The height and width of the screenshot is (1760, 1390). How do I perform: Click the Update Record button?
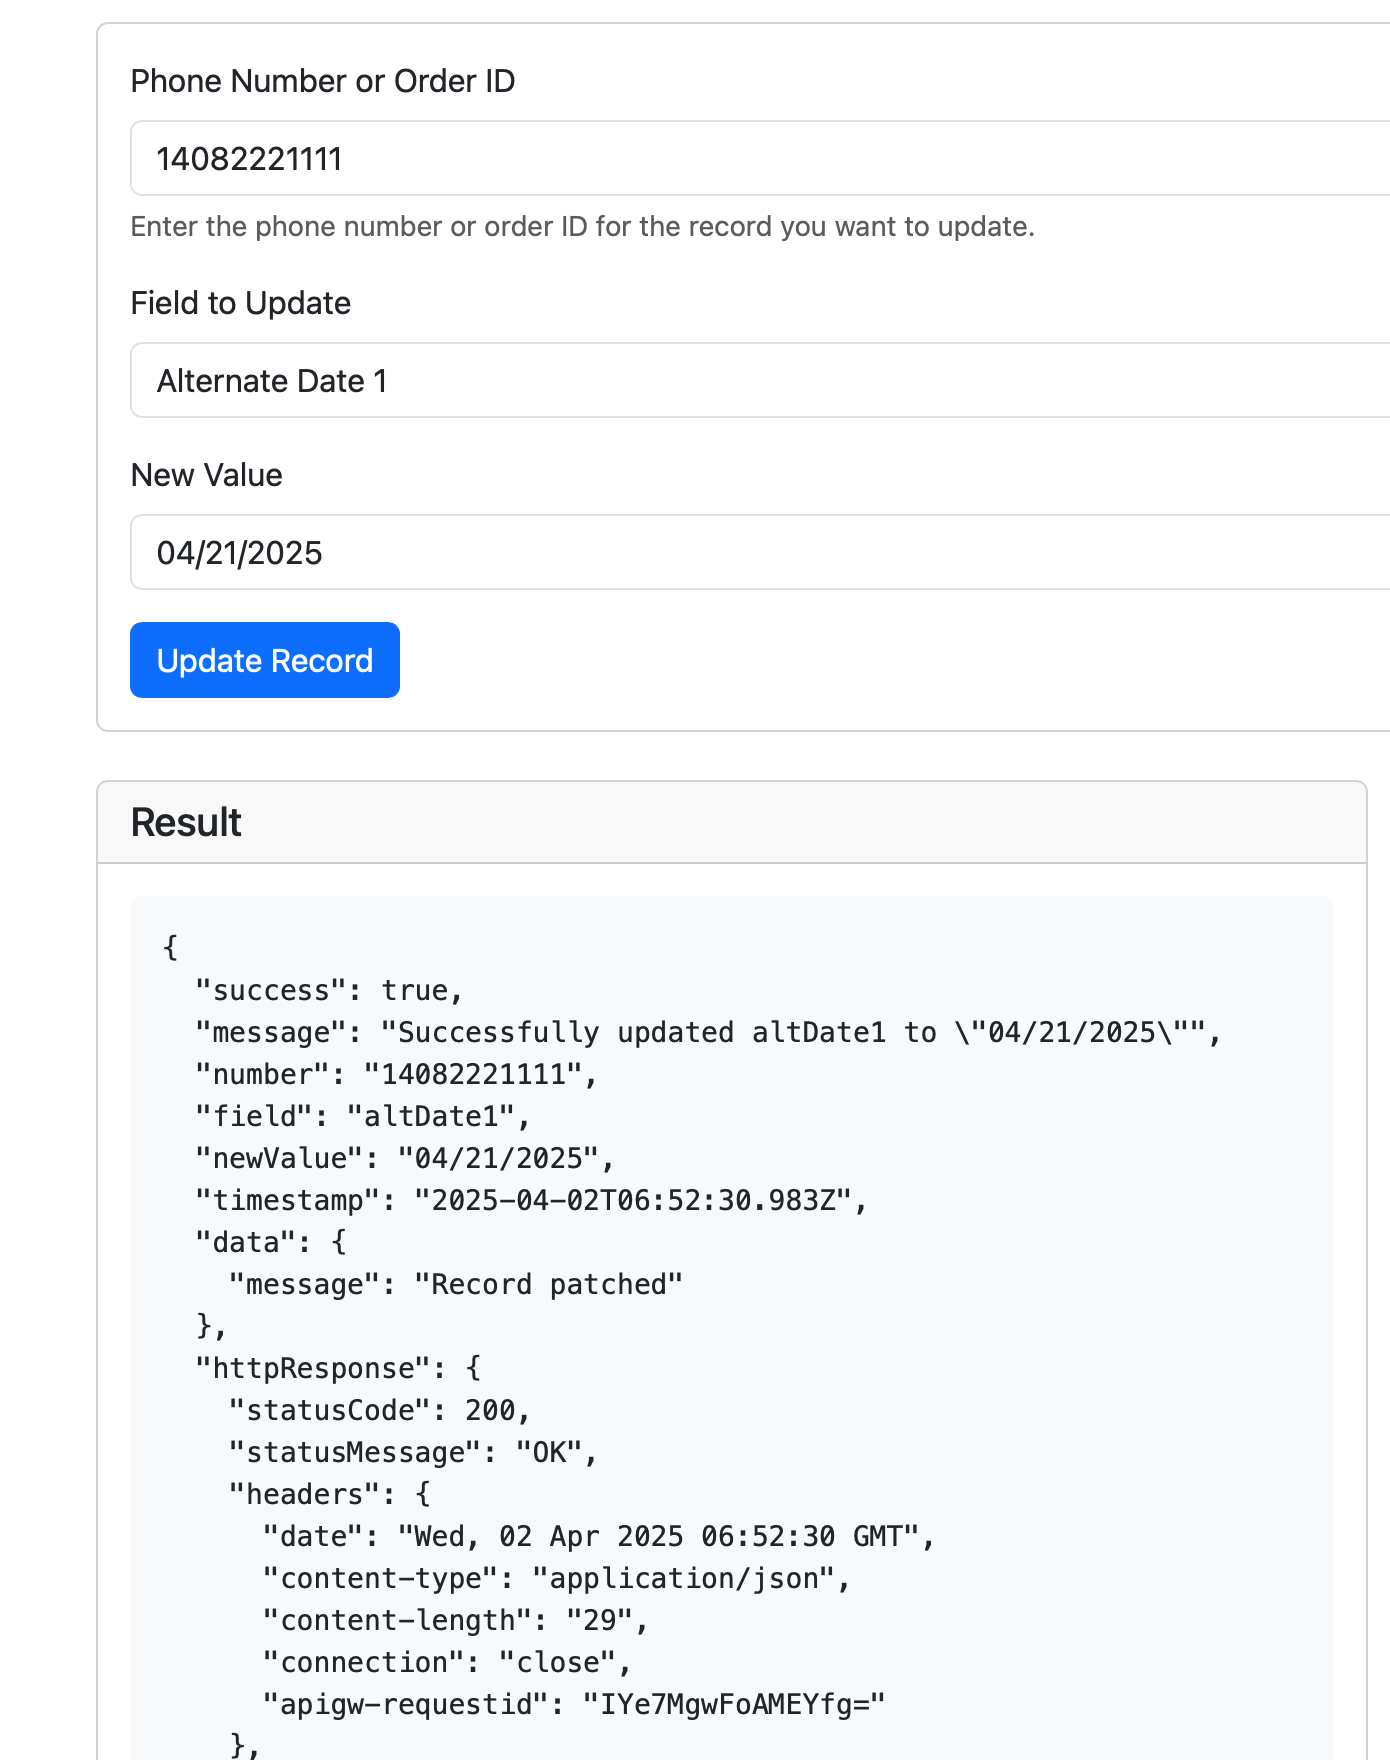265,660
